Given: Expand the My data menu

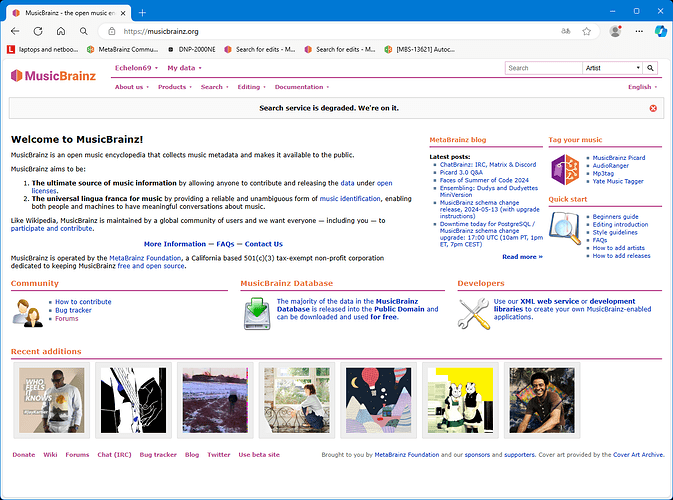Looking at the screenshot, I should (184, 68).
